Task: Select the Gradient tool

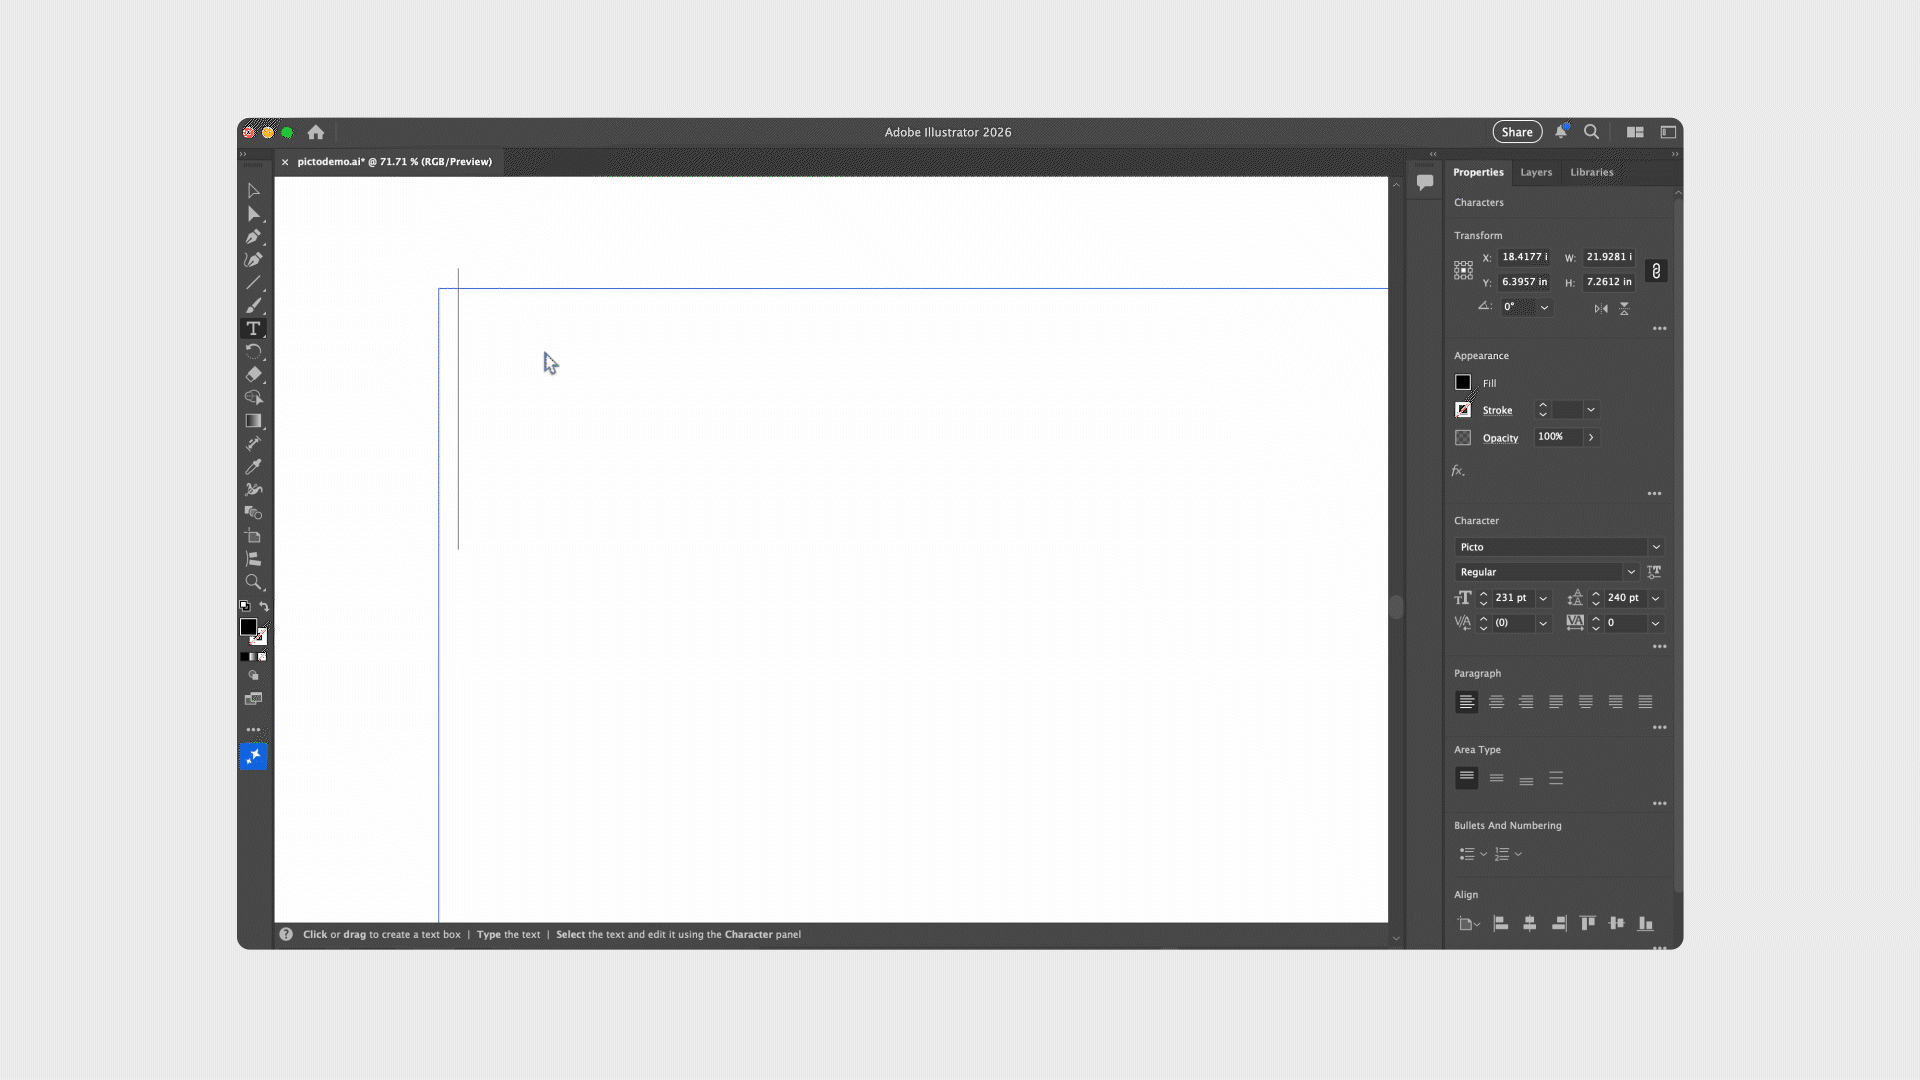Action: click(x=253, y=421)
